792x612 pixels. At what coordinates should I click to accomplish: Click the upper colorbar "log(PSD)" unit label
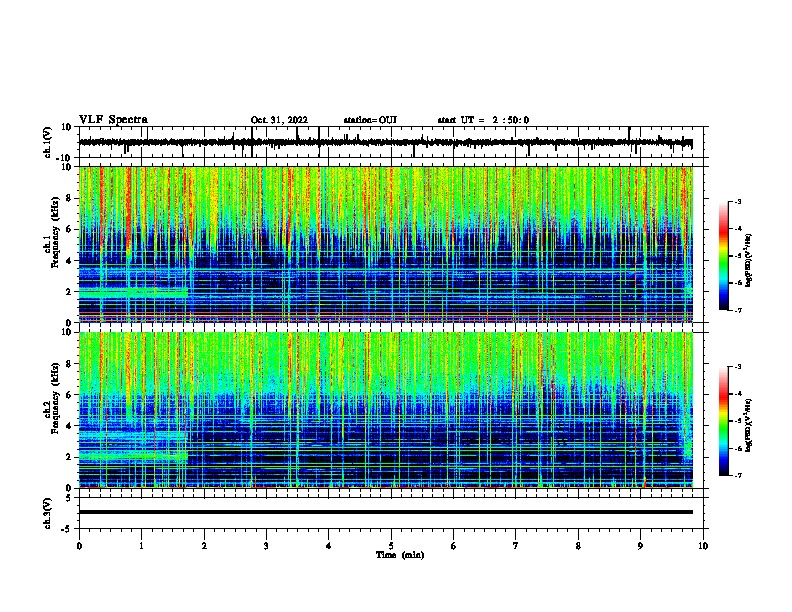(748, 260)
